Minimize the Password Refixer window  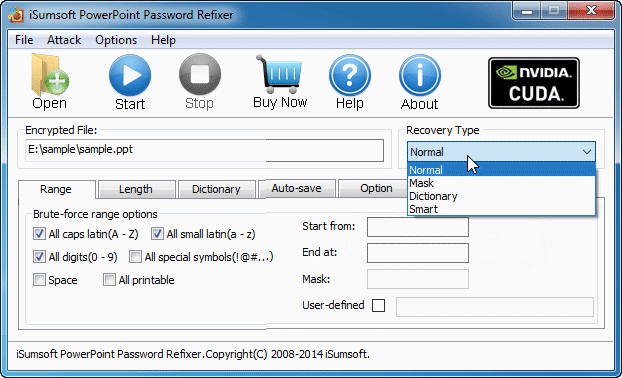pyautogui.click(x=526, y=11)
